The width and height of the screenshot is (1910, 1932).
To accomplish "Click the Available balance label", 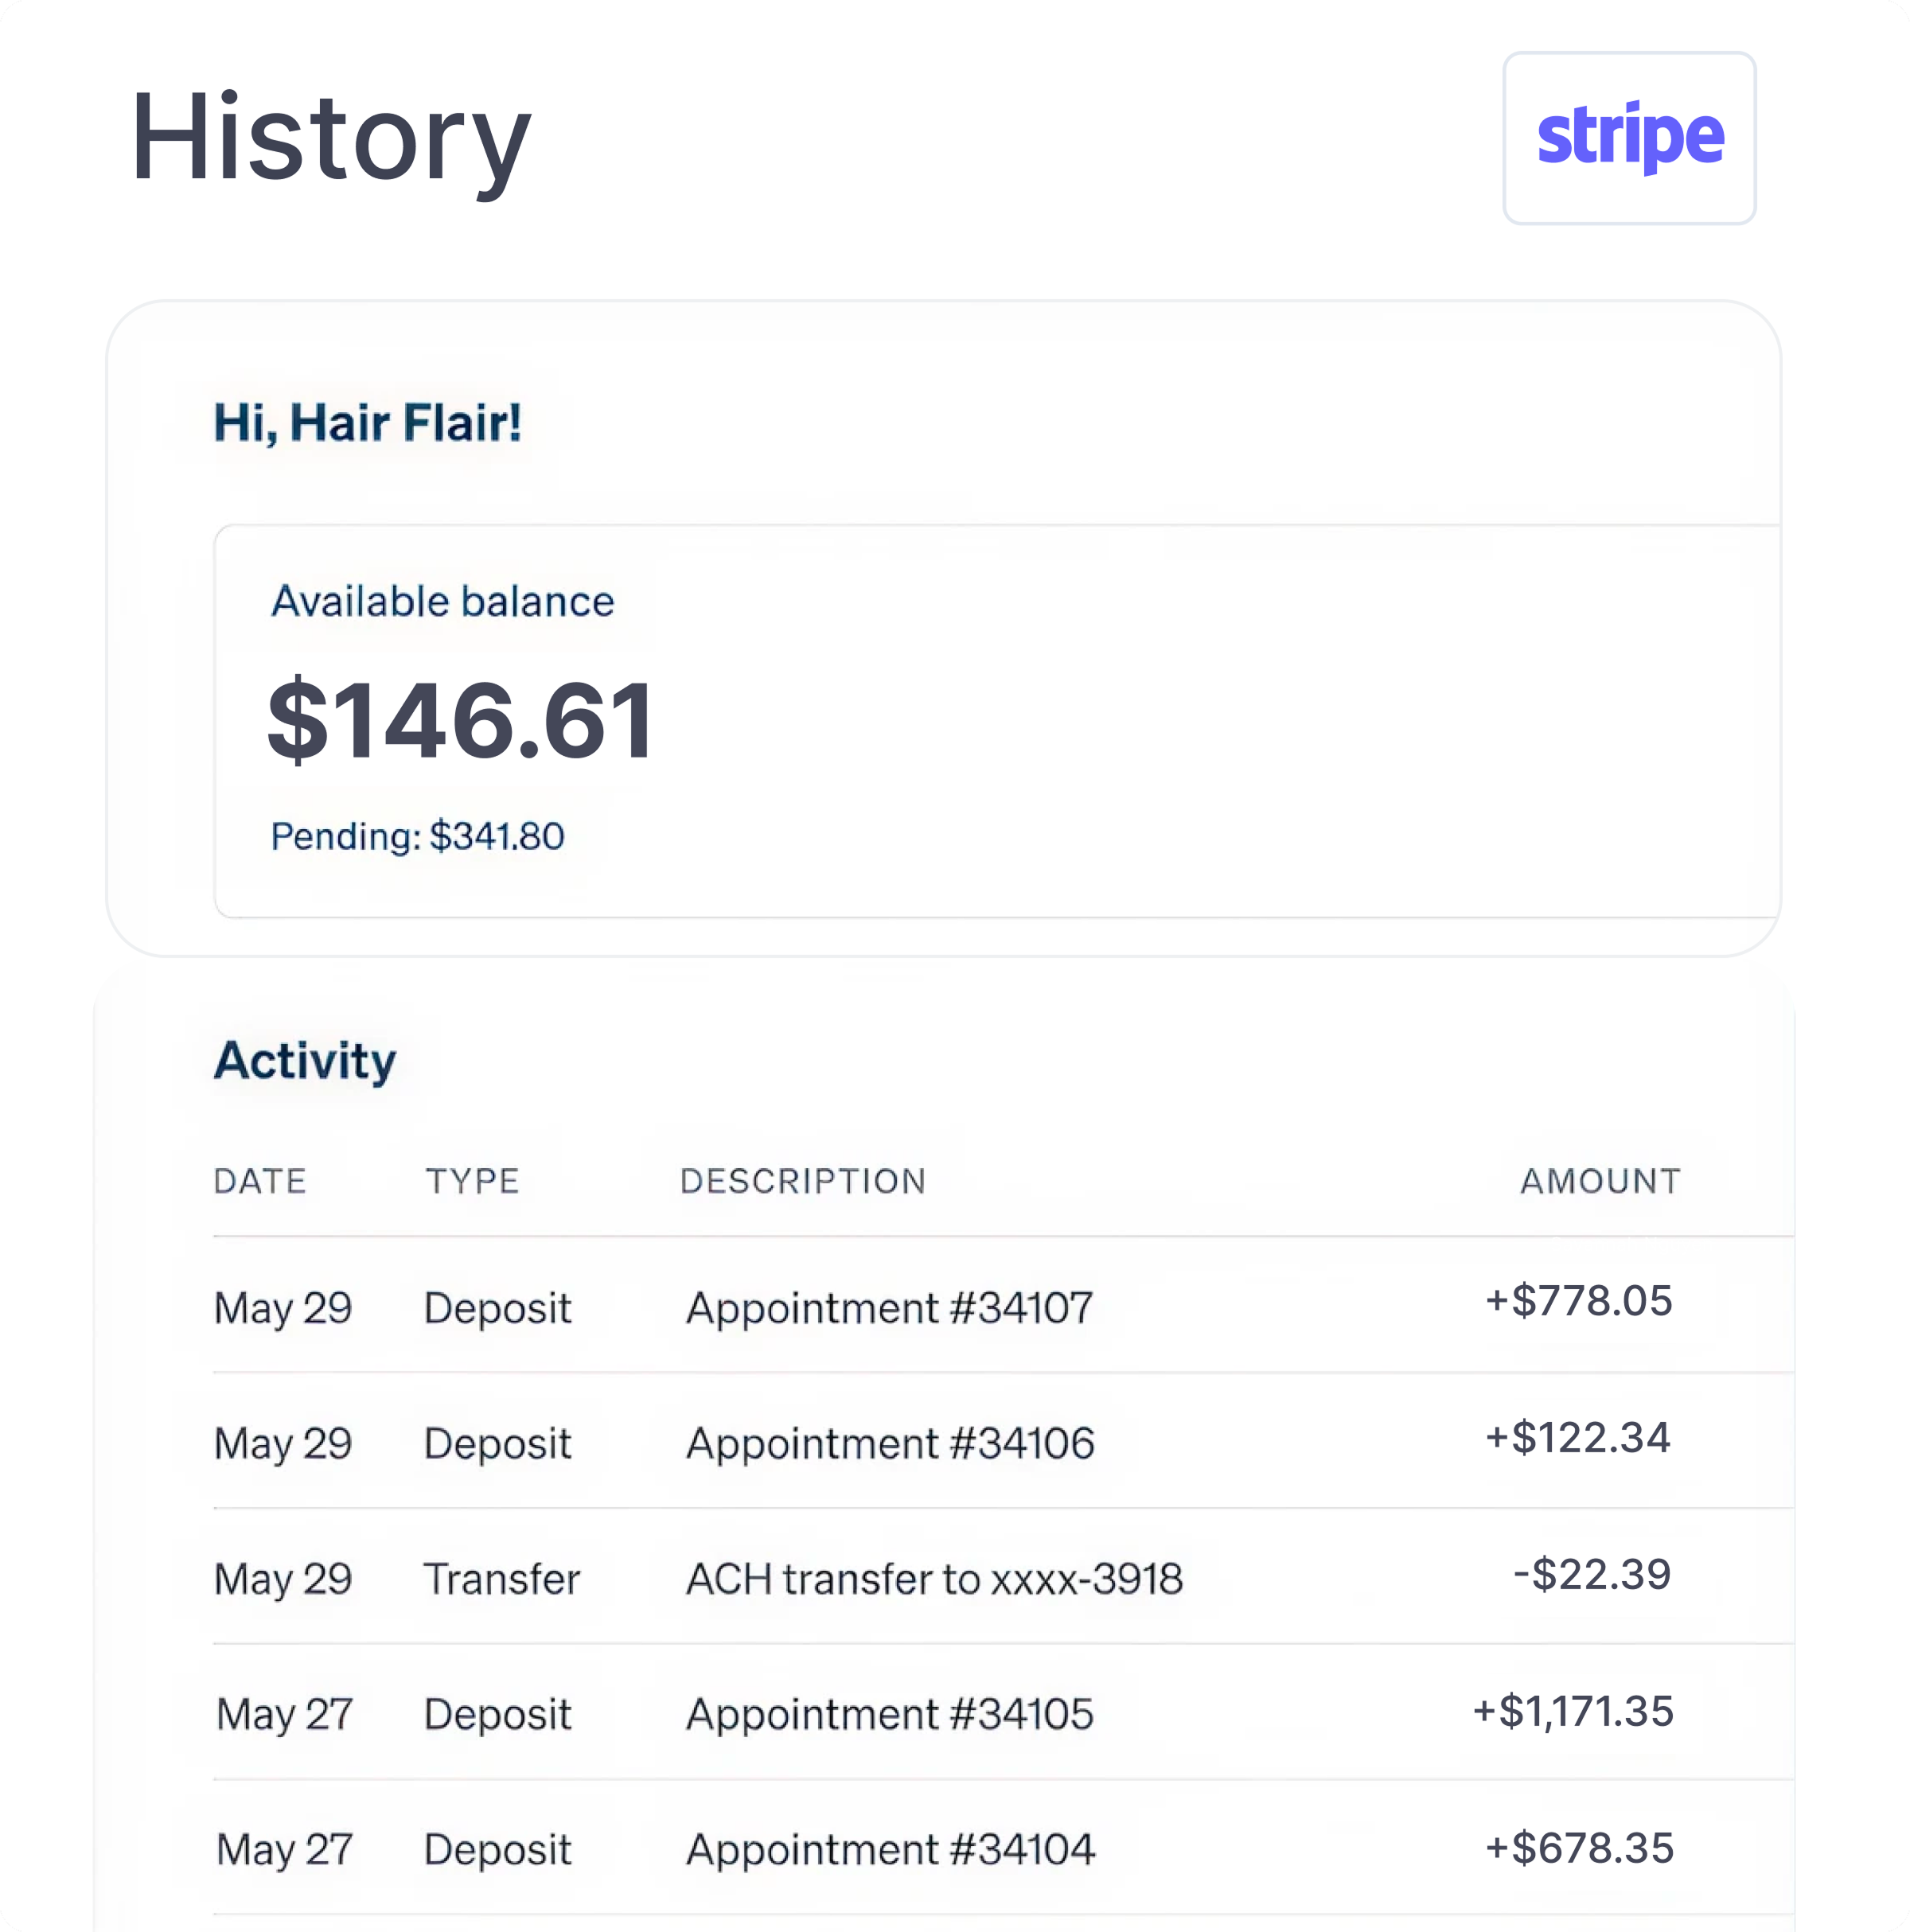I will 442,601.
